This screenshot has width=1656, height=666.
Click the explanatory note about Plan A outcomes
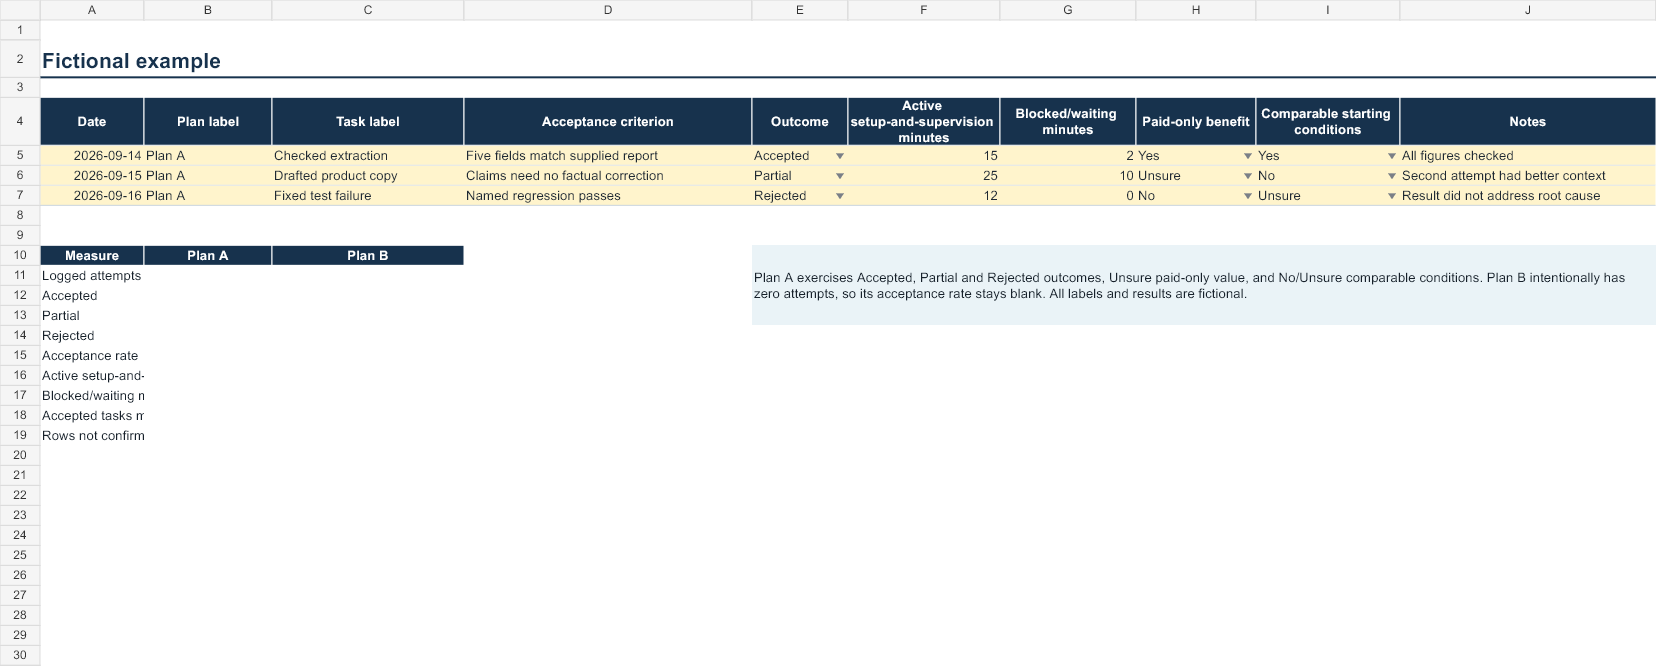[x=1204, y=285]
